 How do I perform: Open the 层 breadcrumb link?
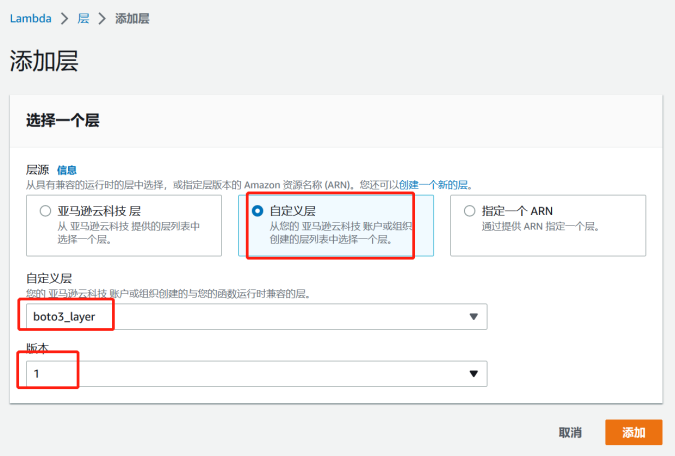83,19
